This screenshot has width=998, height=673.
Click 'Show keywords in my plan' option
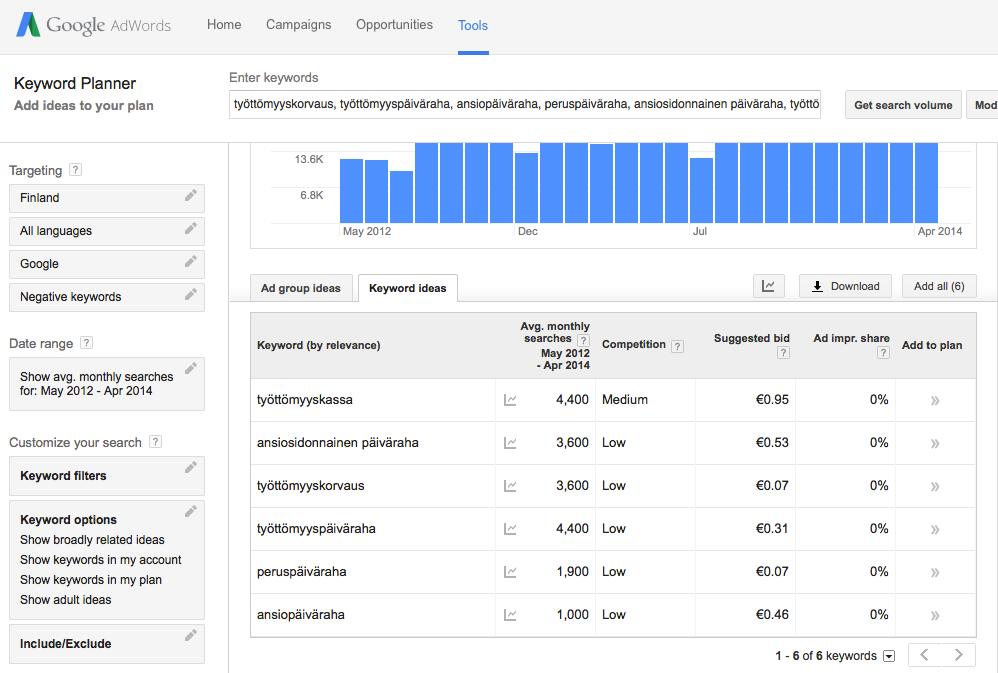[x=91, y=580]
